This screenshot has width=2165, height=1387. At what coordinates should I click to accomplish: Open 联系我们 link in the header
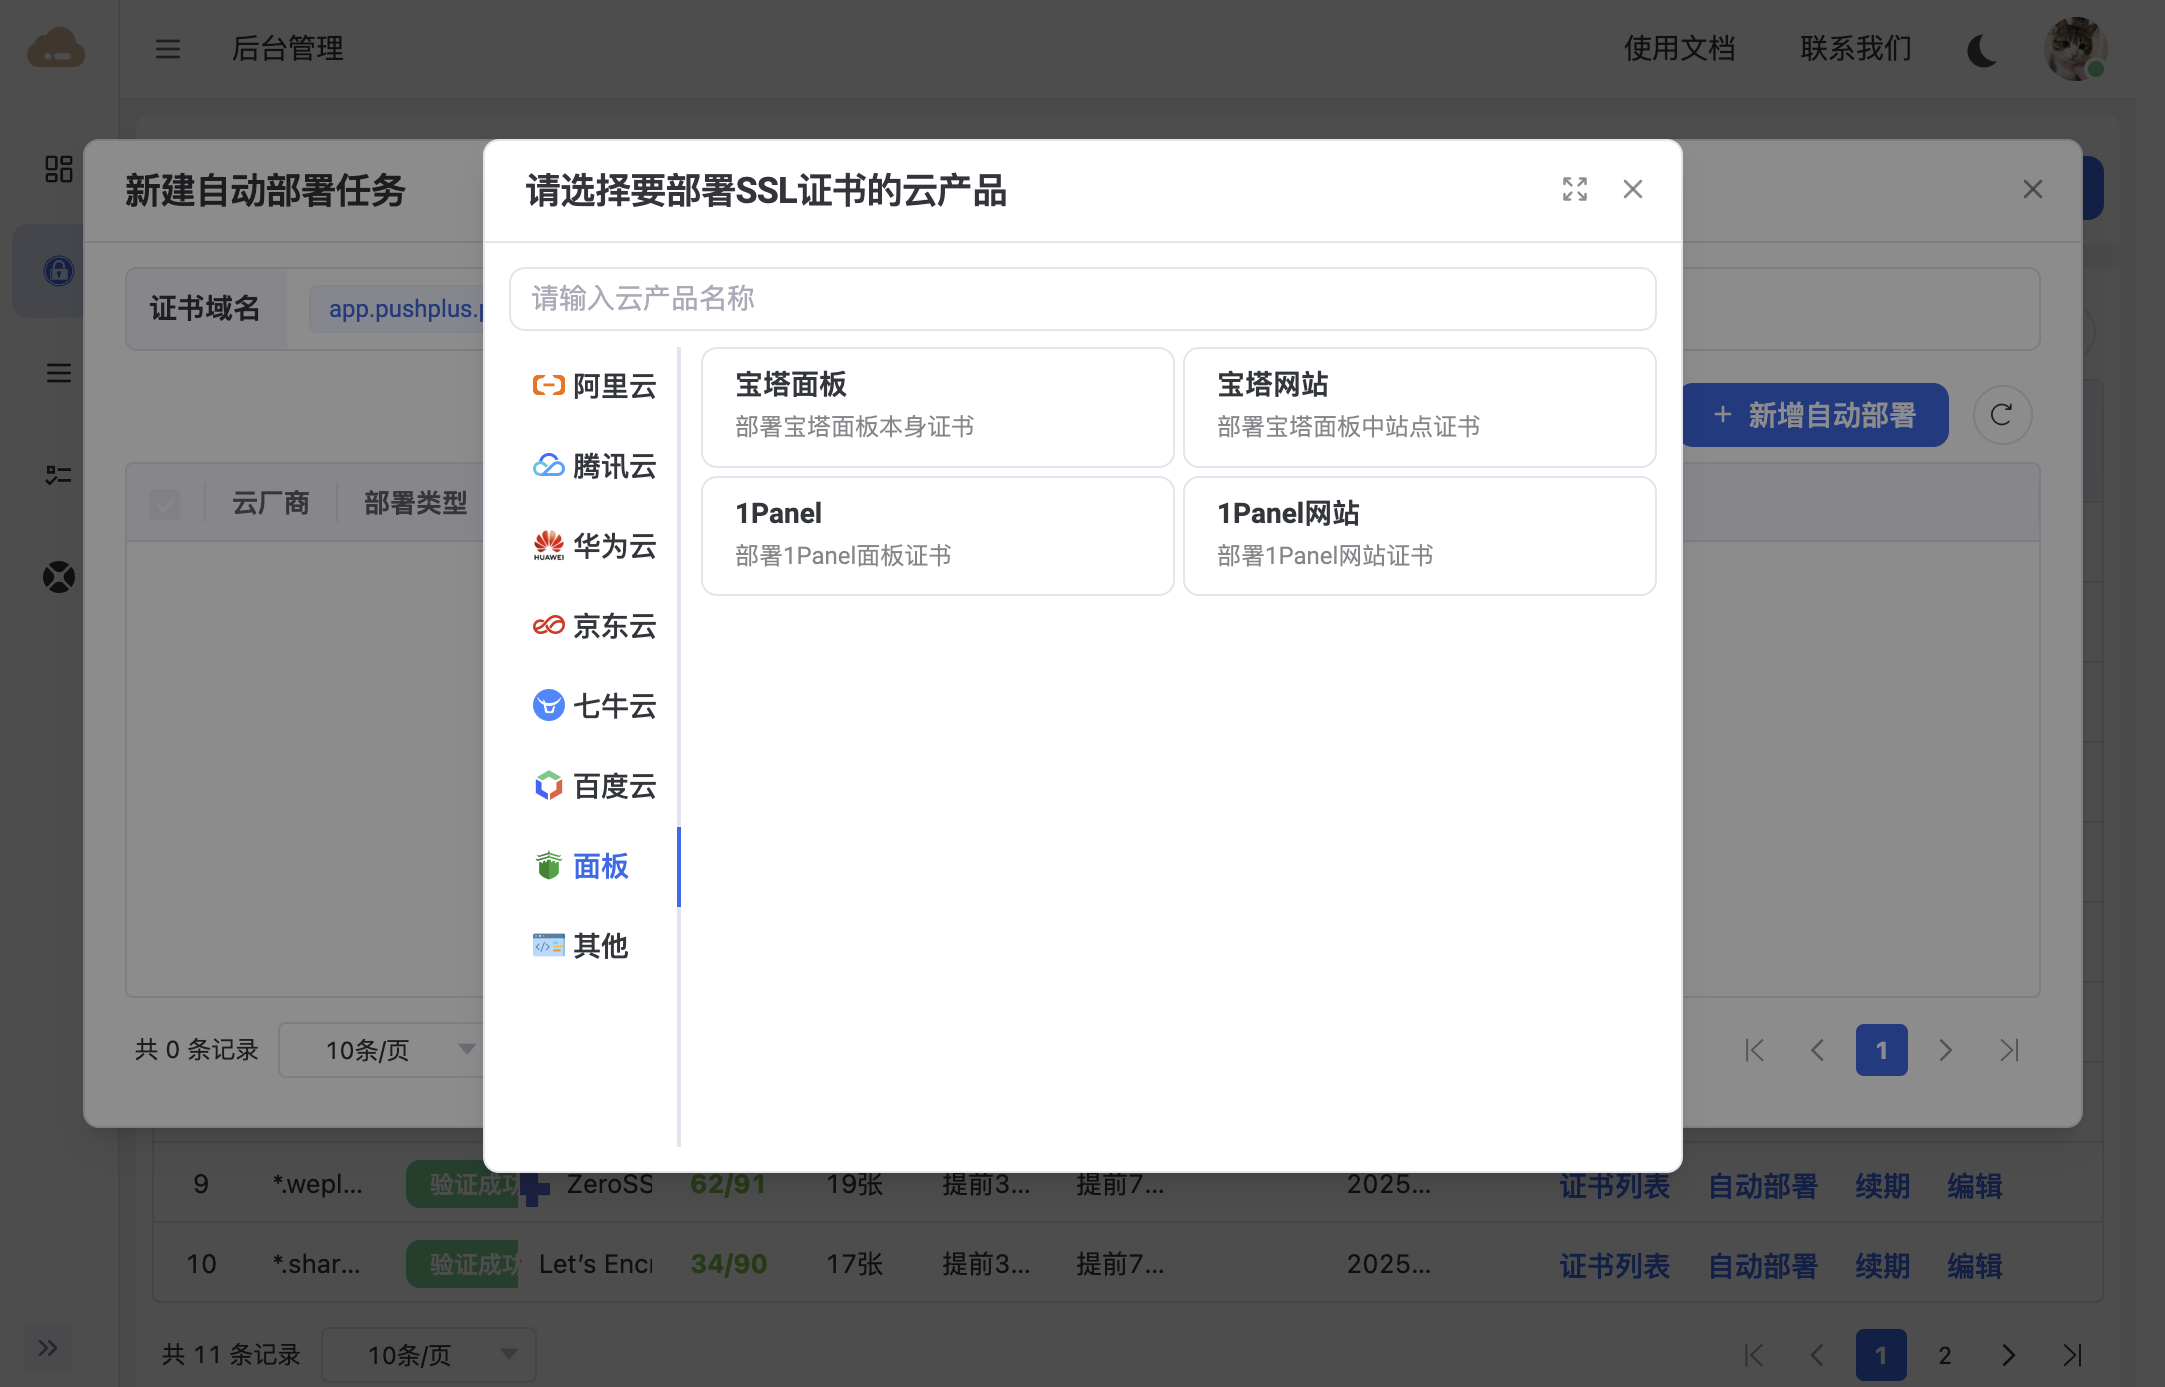pos(1856,48)
